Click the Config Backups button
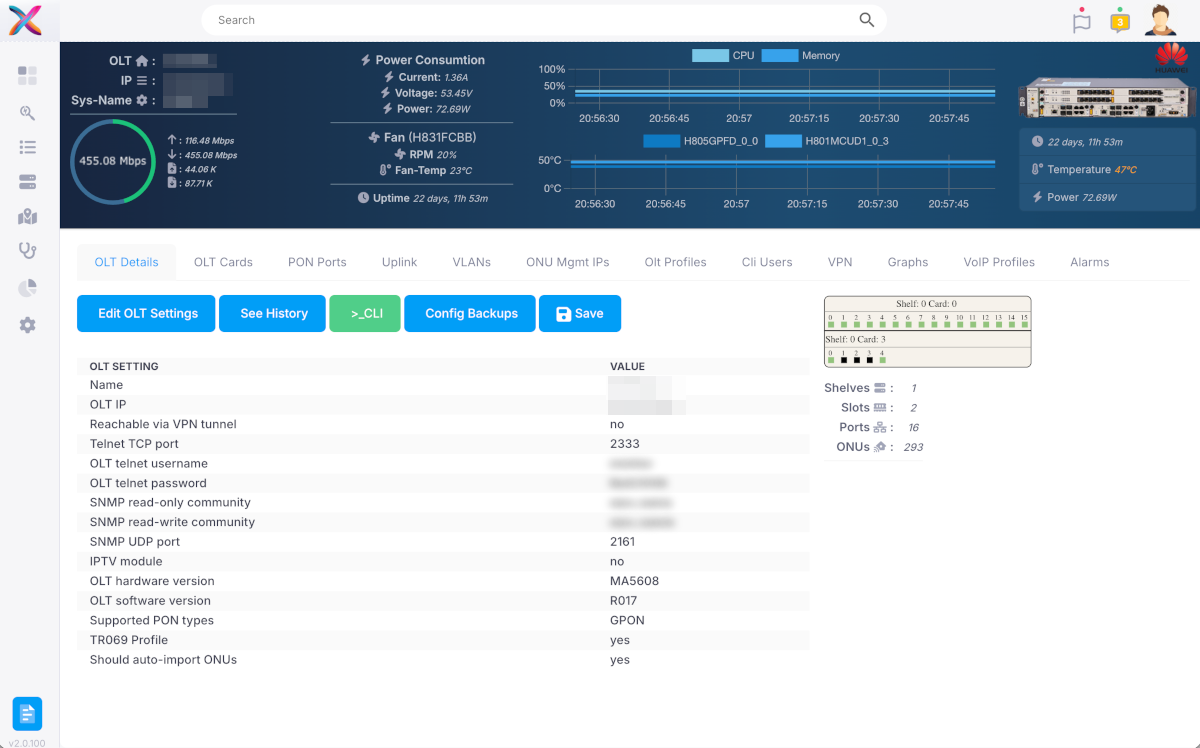 tap(469, 313)
